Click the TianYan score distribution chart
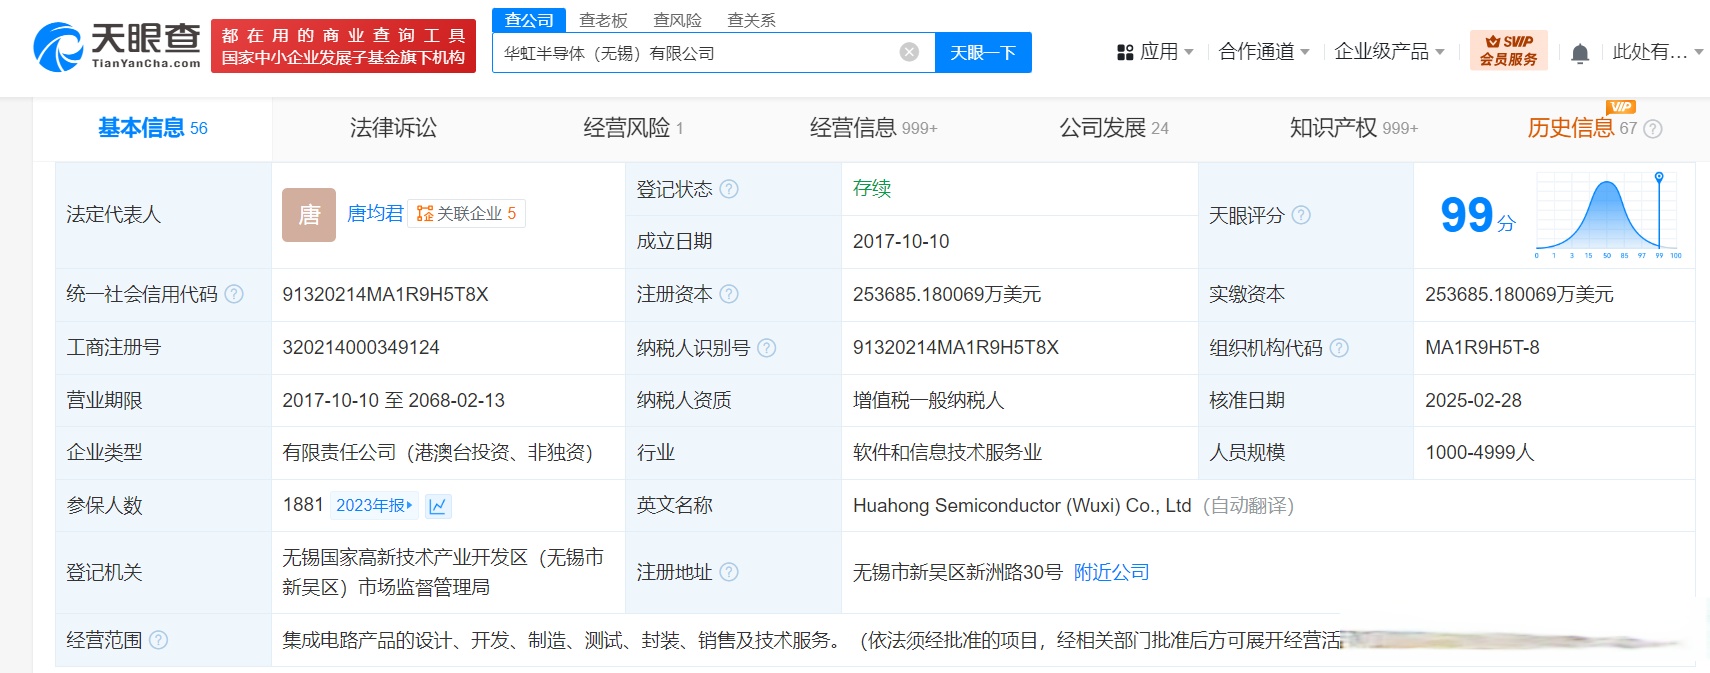The height and width of the screenshot is (673, 1710). [x=1608, y=215]
